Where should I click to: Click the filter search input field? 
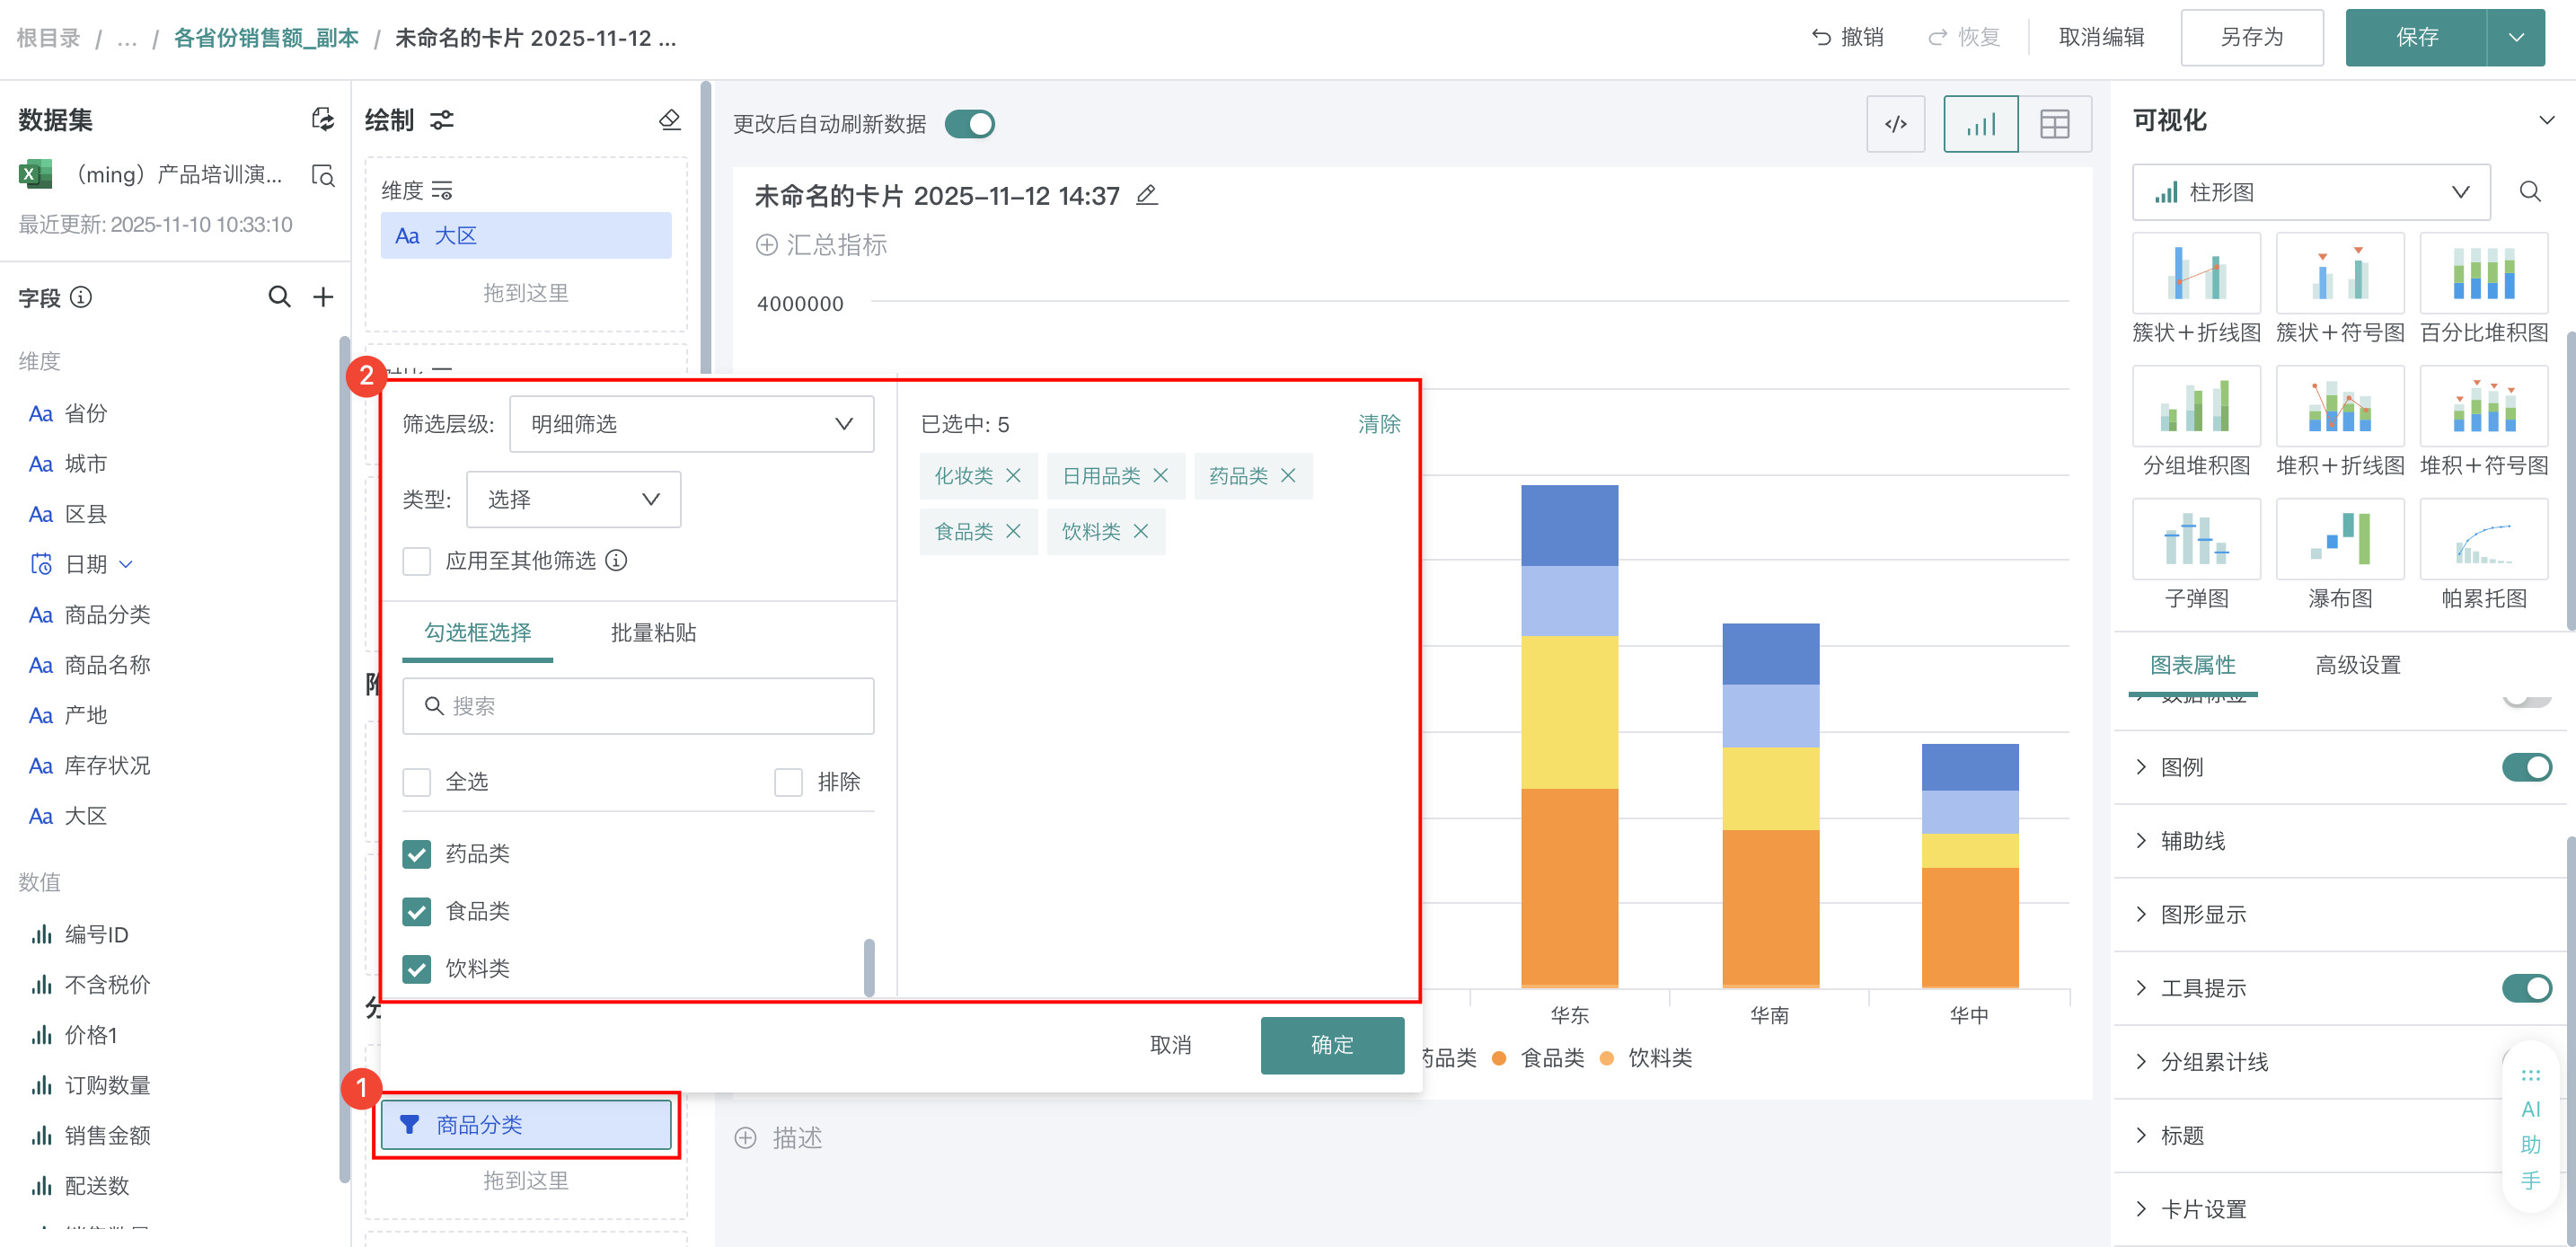(638, 706)
